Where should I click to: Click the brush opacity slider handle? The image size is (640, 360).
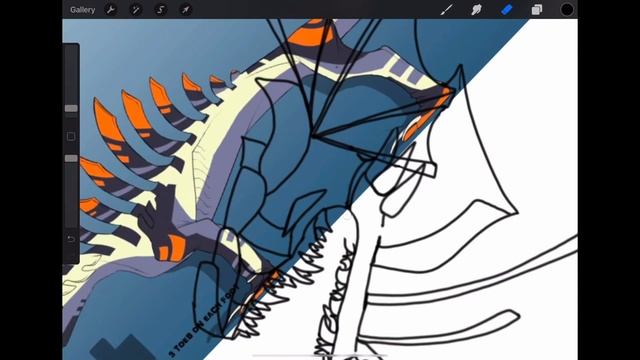[x=71, y=158]
